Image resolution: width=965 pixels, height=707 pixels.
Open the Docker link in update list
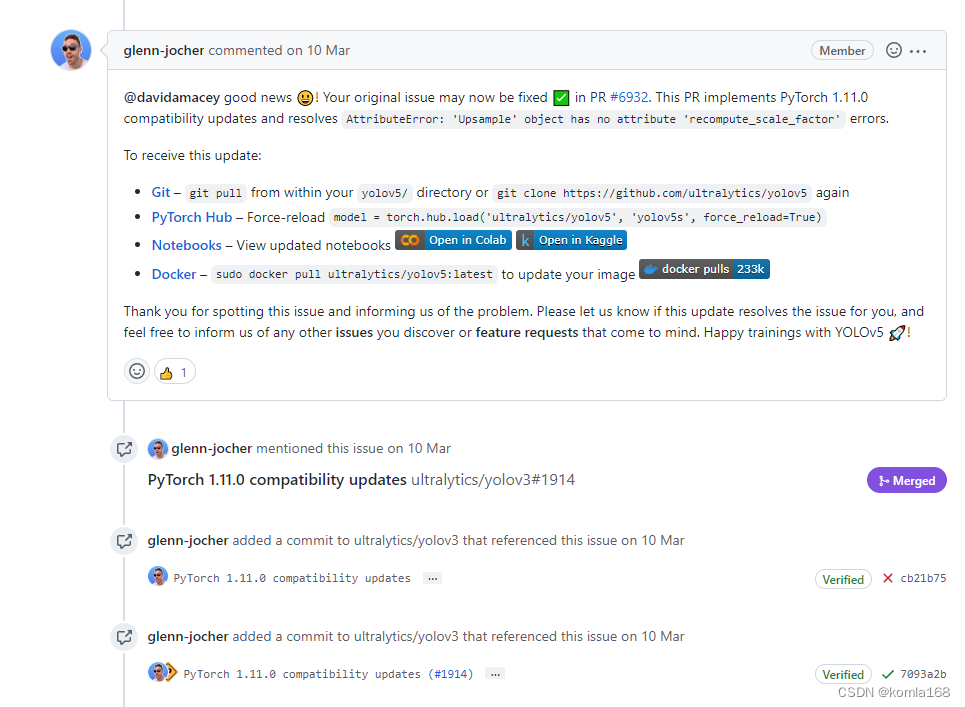[x=174, y=274]
